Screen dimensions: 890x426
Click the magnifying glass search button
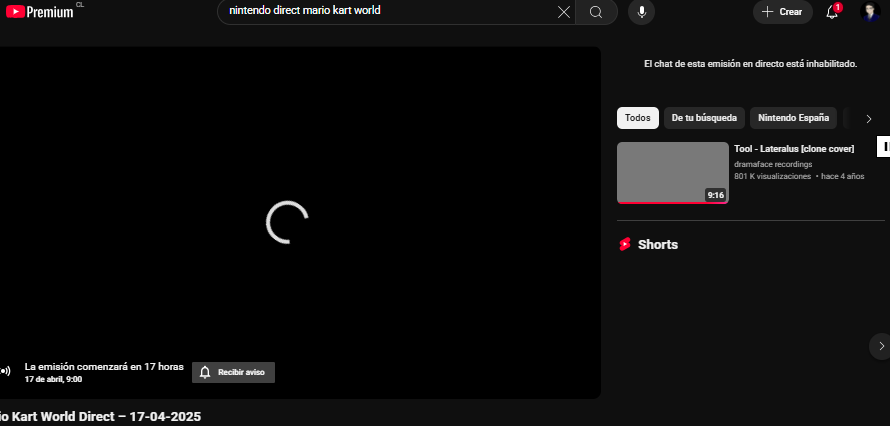pyautogui.click(x=596, y=12)
